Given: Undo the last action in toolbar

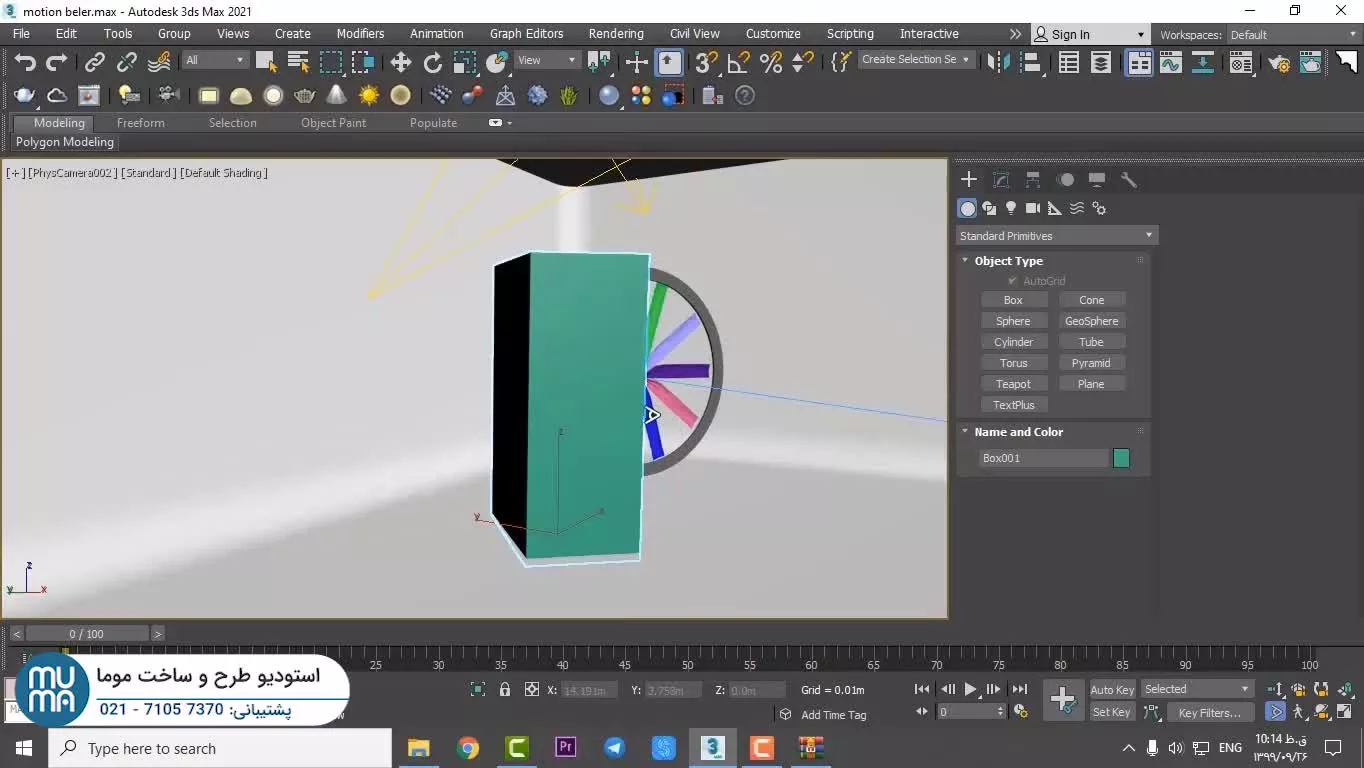Looking at the screenshot, I should coord(25,62).
